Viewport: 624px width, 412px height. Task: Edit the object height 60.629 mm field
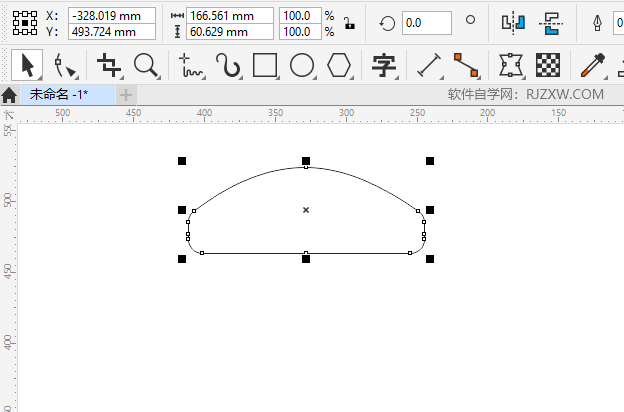coord(230,32)
